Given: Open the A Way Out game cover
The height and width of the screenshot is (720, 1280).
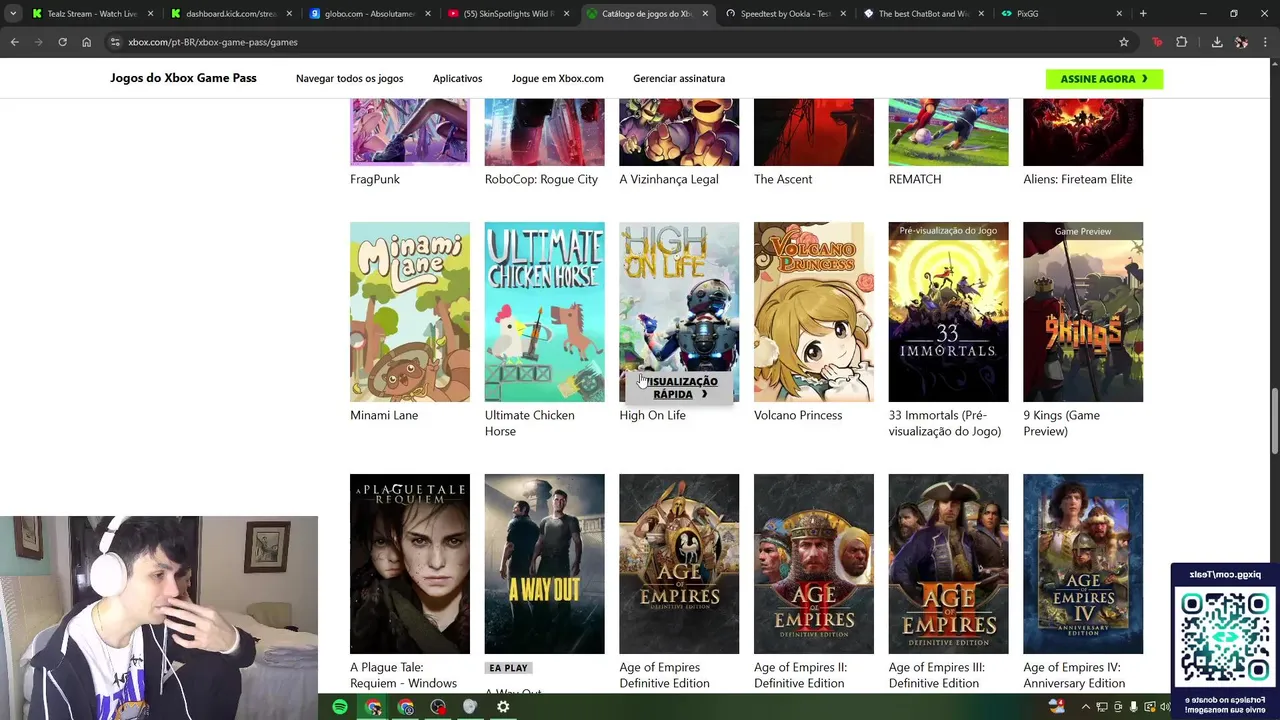Looking at the screenshot, I should [x=544, y=564].
